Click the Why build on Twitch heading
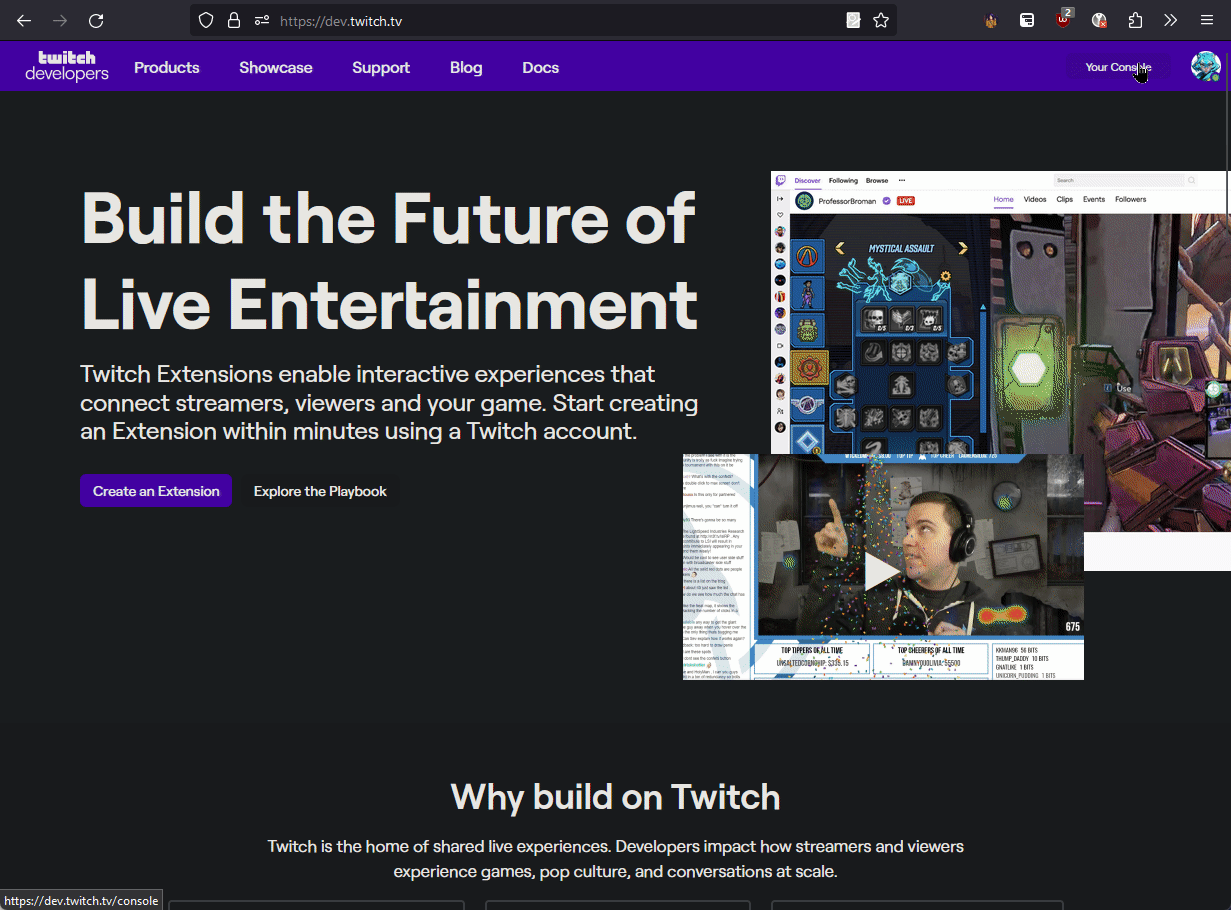This screenshot has height=910, width=1231. pos(615,797)
